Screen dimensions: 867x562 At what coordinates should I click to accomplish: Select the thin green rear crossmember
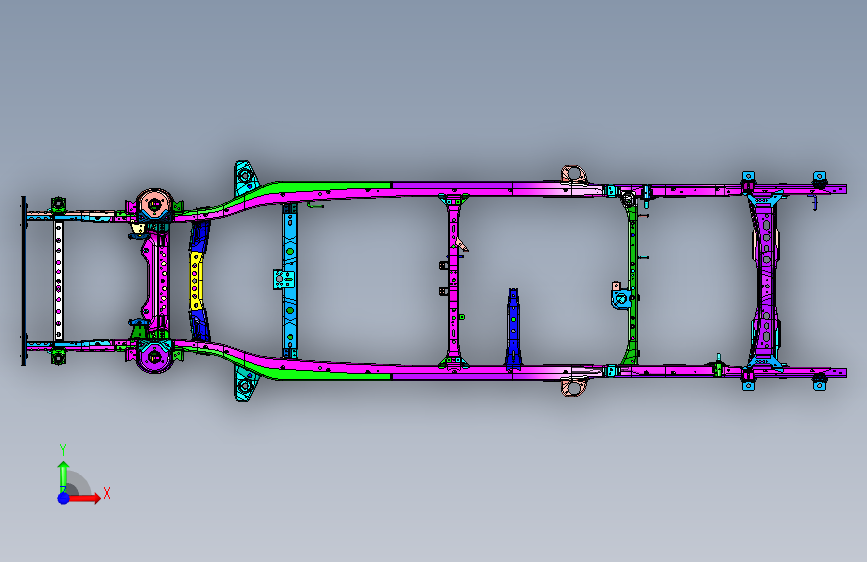pyautogui.click(x=633, y=282)
